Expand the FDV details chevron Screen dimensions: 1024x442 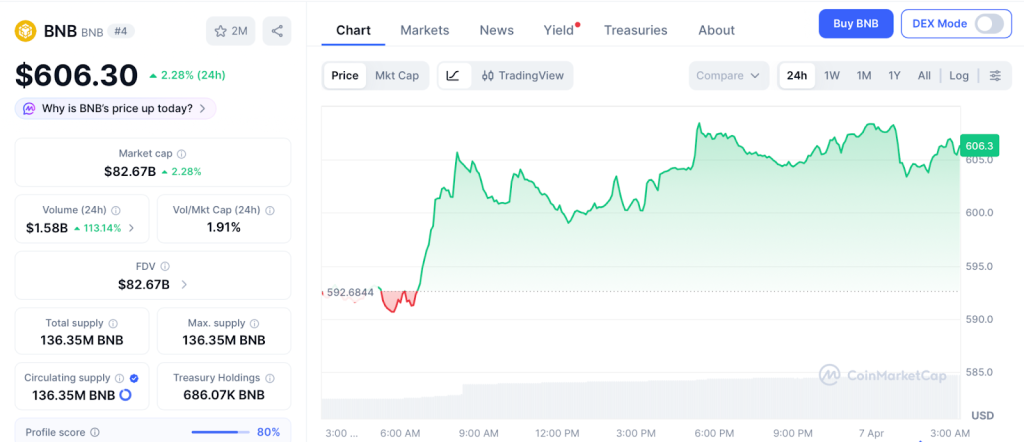coord(184,285)
